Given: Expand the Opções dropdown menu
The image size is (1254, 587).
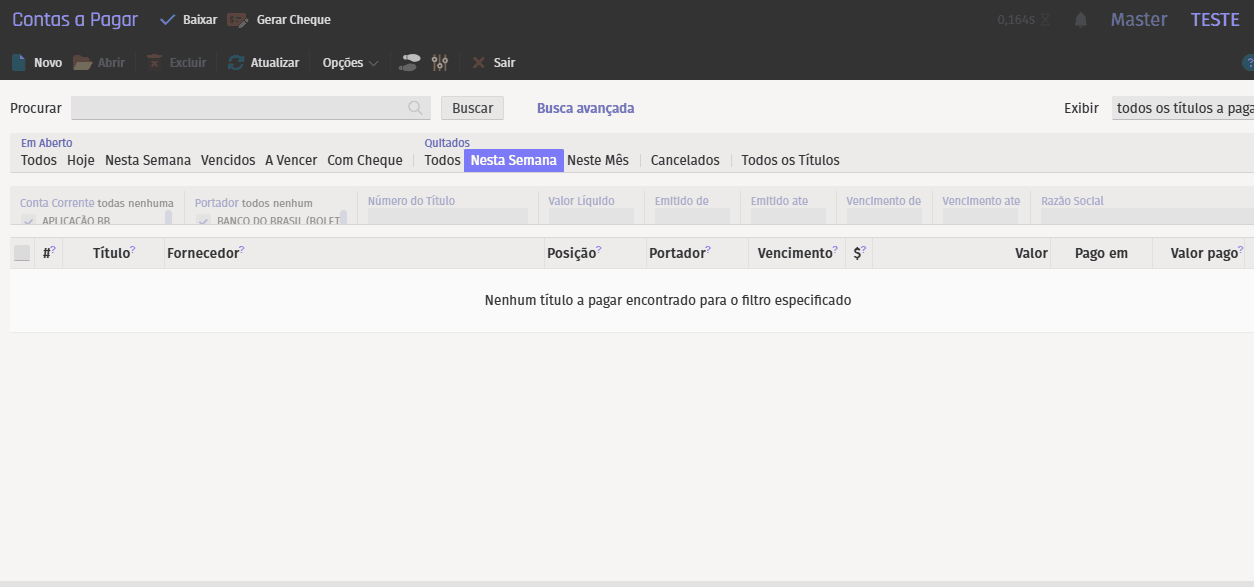Looking at the screenshot, I should pyautogui.click(x=350, y=63).
